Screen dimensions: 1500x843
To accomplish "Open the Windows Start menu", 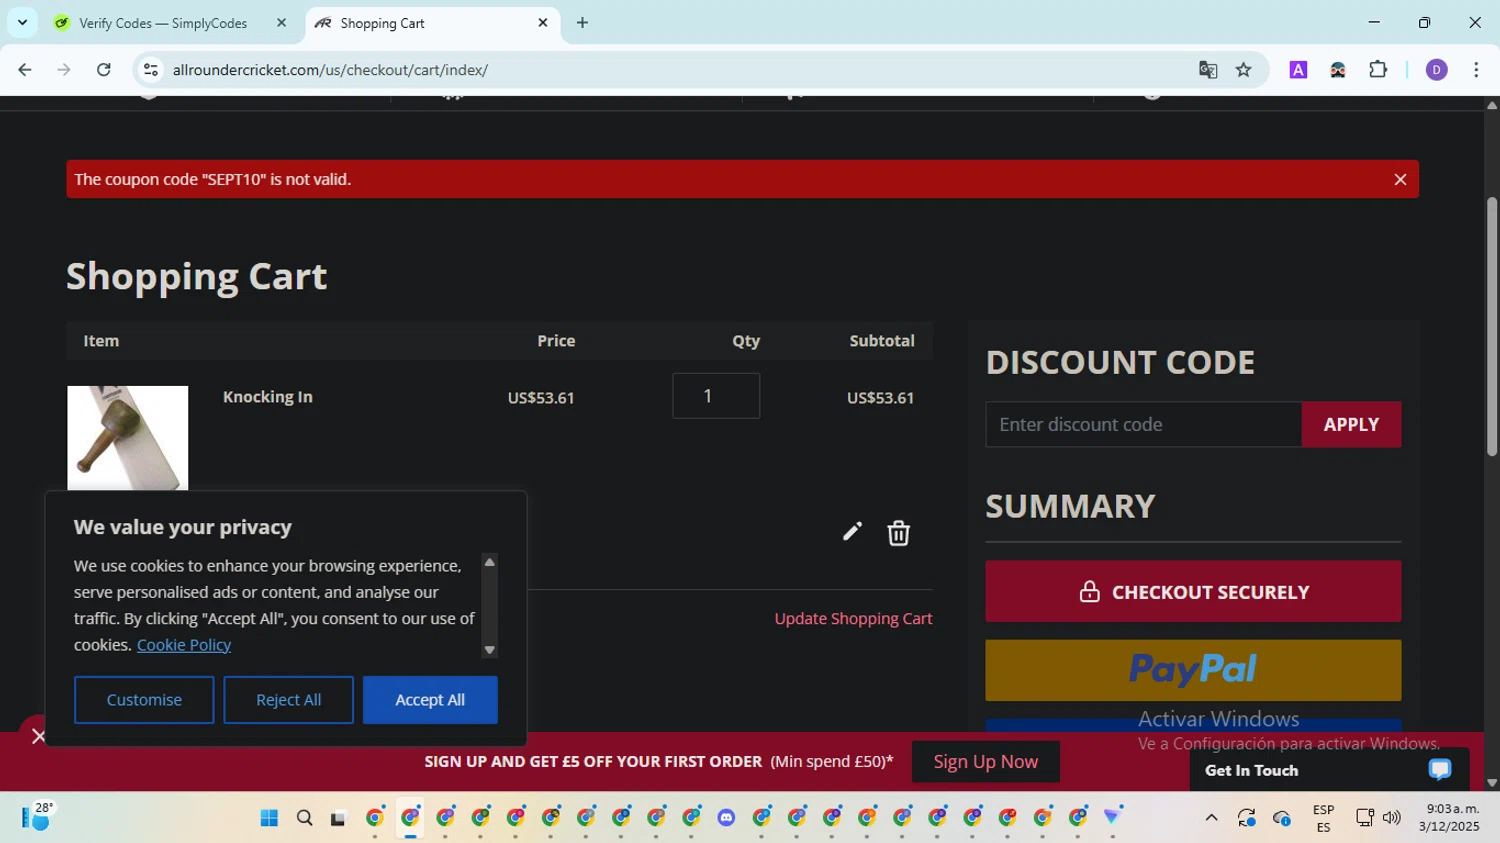I will pyautogui.click(x=269, y=818).
